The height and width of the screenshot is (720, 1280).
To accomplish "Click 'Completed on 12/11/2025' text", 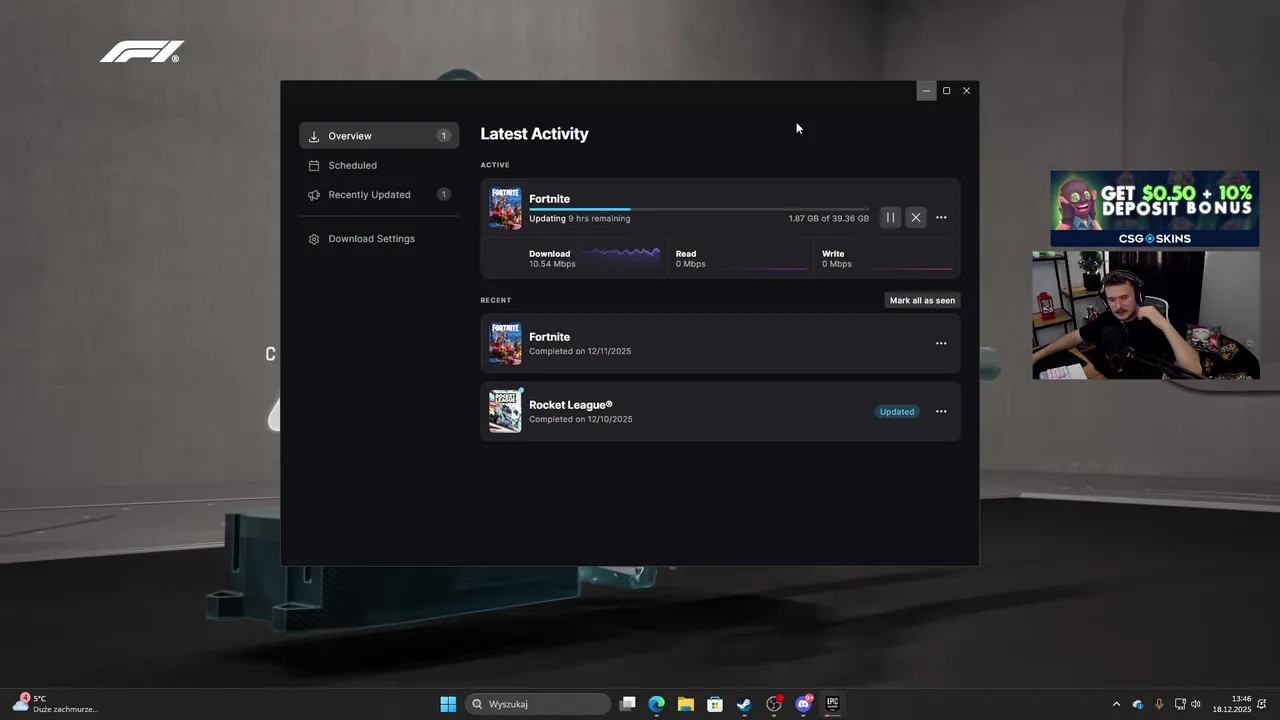I will (580, 351).
